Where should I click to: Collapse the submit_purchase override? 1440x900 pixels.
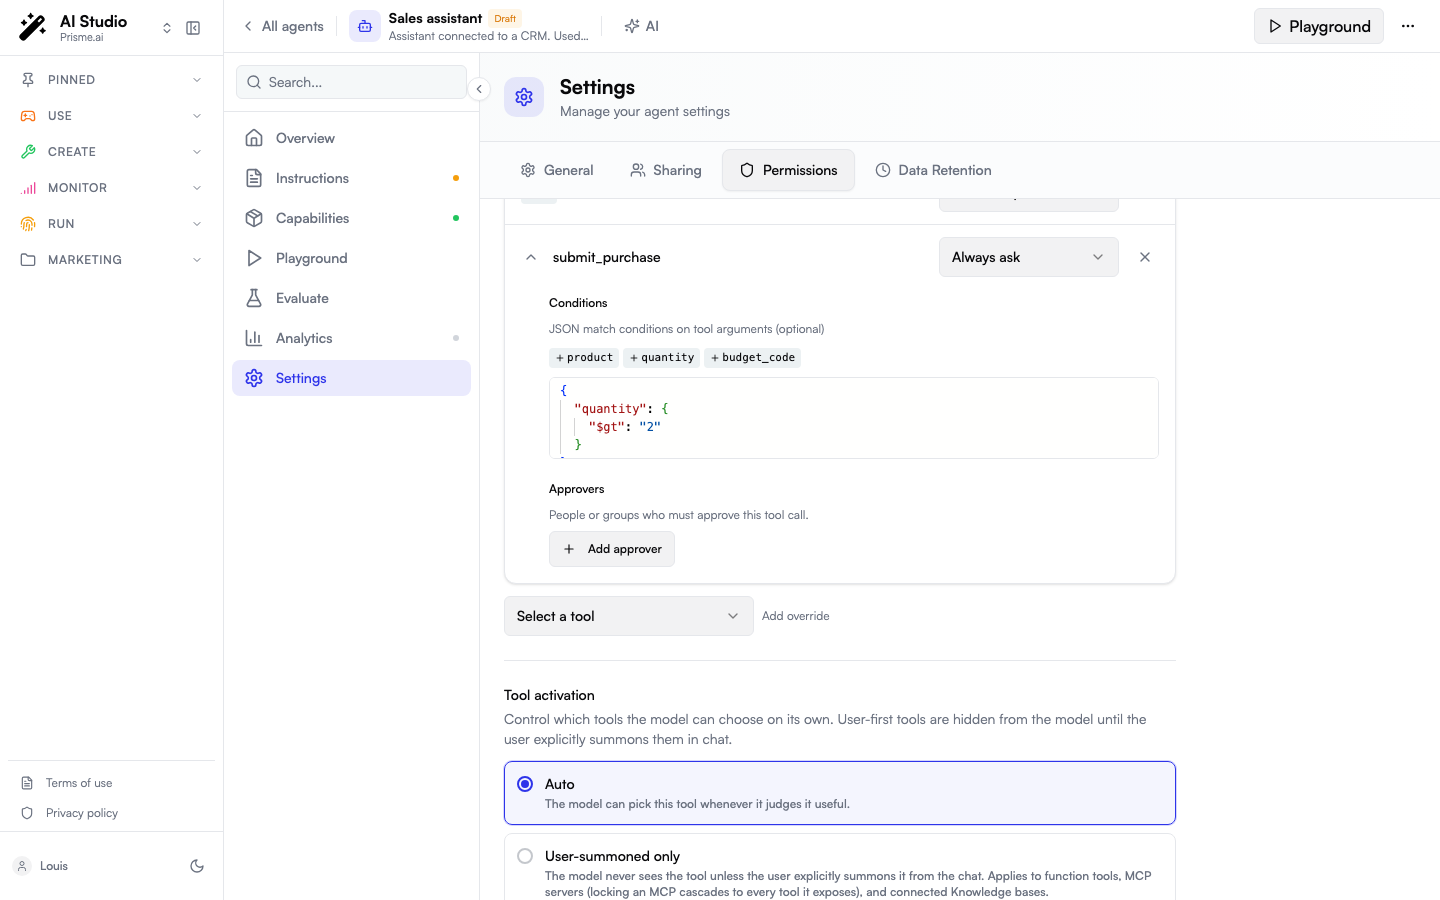pyautogui.click(x=531, y=257)
